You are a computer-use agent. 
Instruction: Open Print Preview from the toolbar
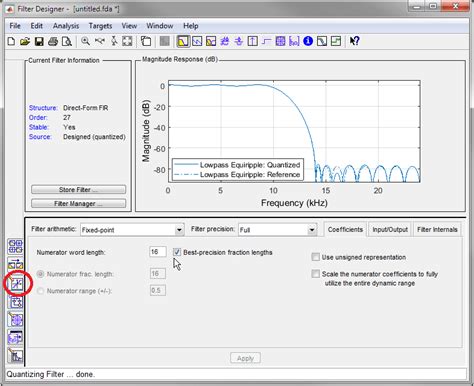pos(67,41)
